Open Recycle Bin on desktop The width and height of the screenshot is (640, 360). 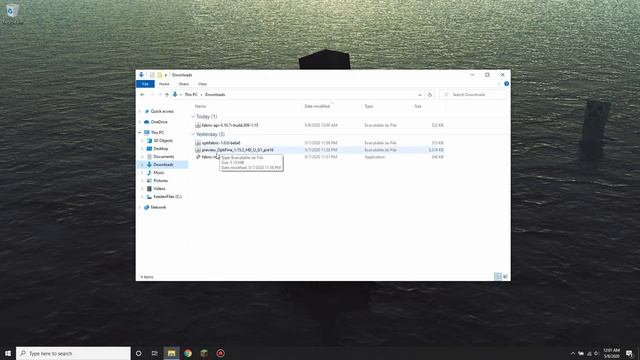12,13
